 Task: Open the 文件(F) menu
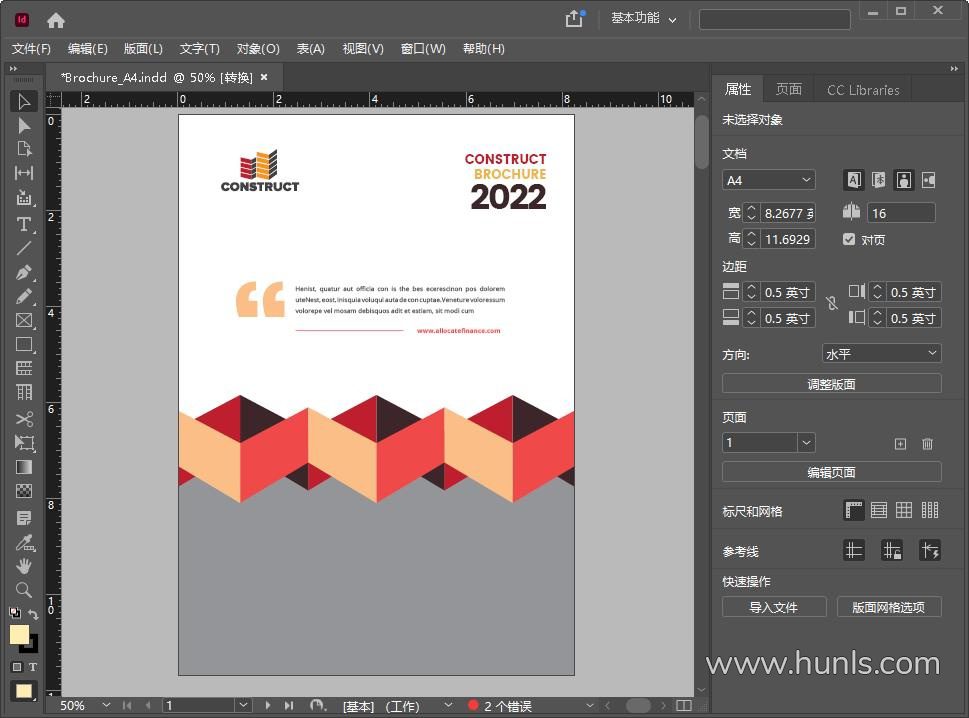[31, 49]
